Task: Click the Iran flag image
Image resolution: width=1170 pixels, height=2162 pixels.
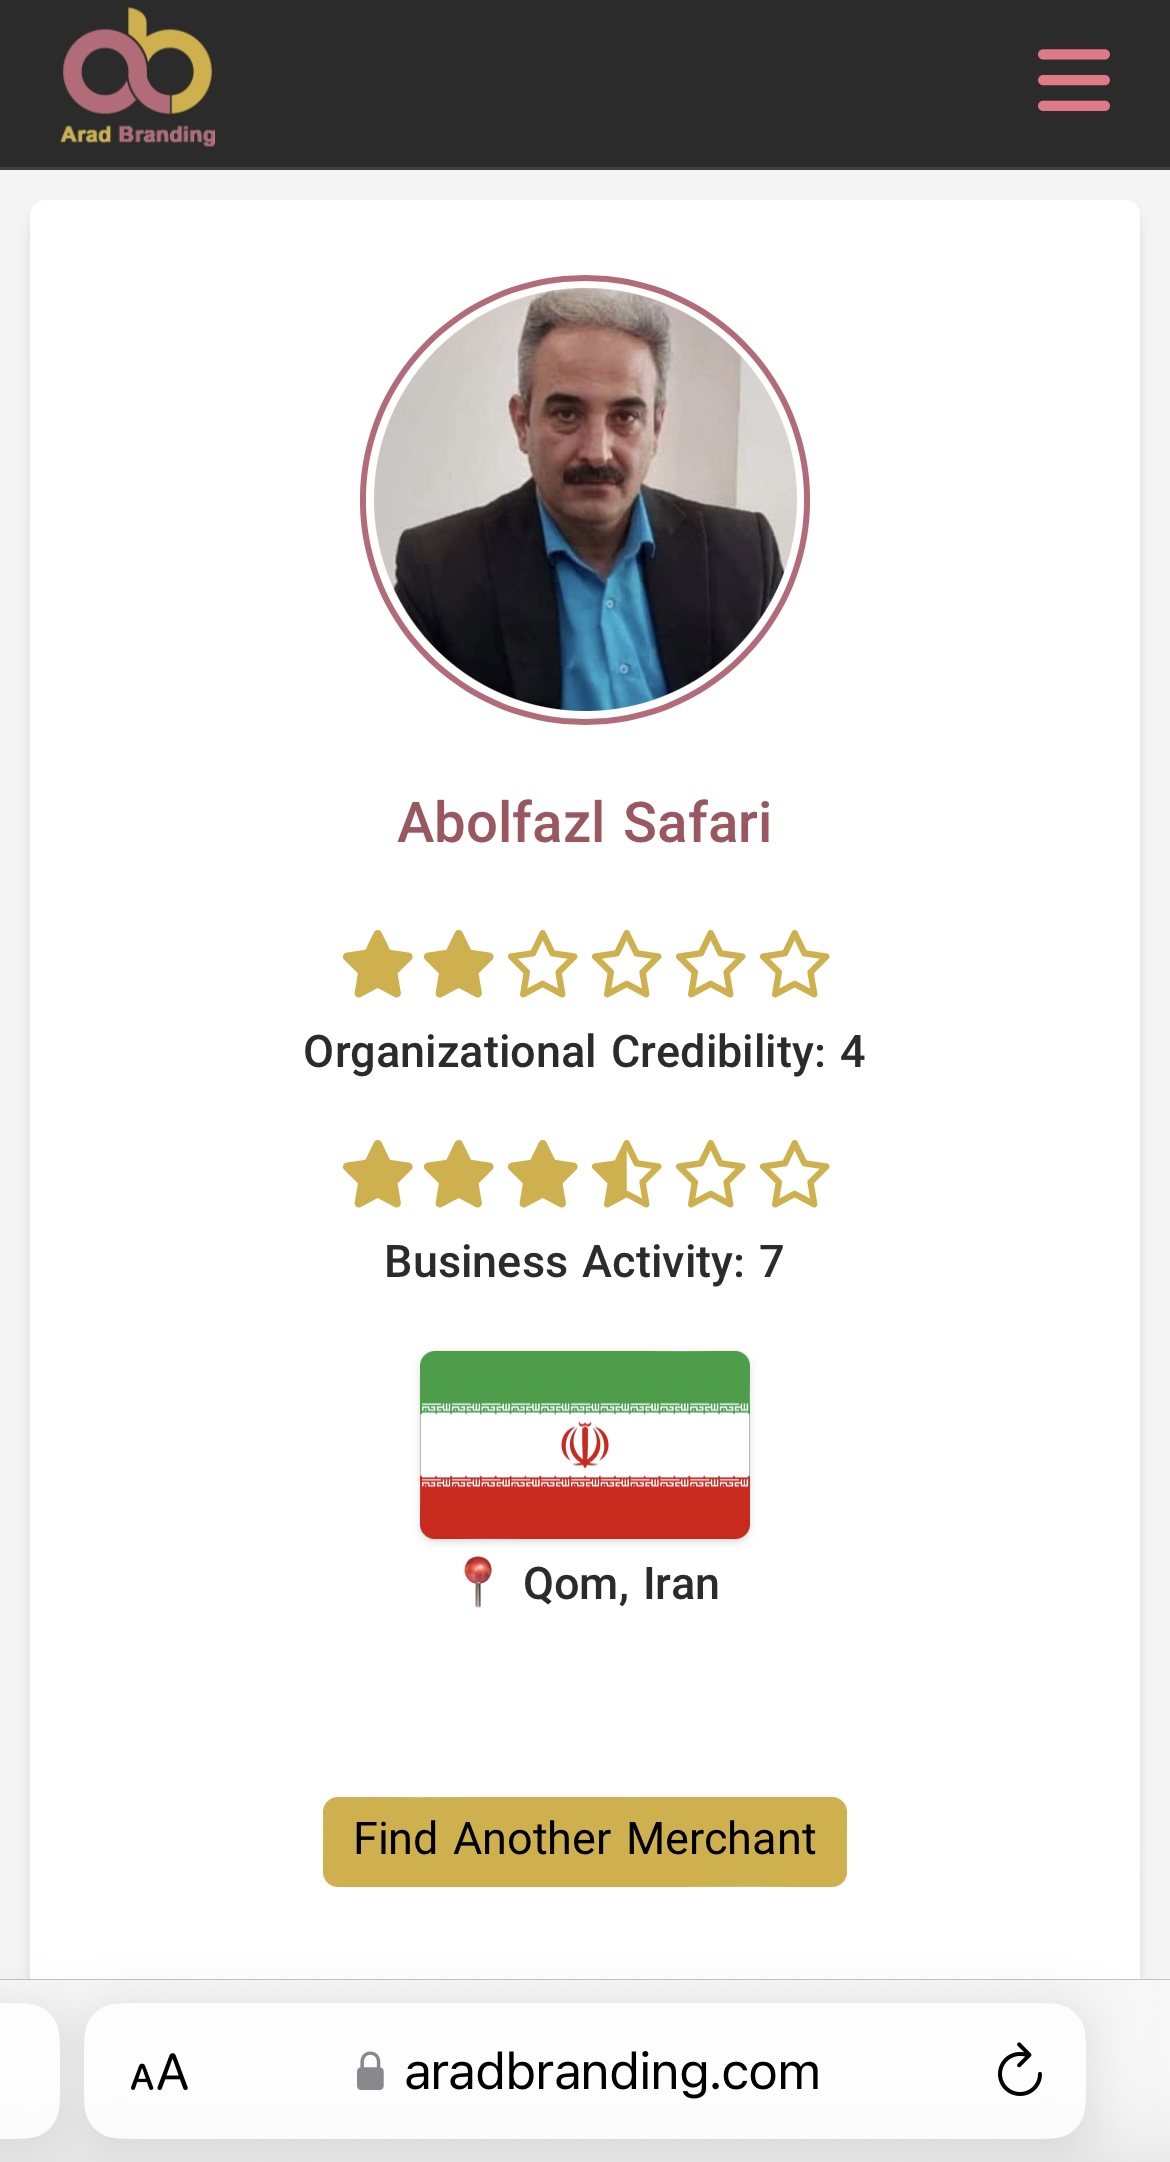Action: click(585, 1444)
